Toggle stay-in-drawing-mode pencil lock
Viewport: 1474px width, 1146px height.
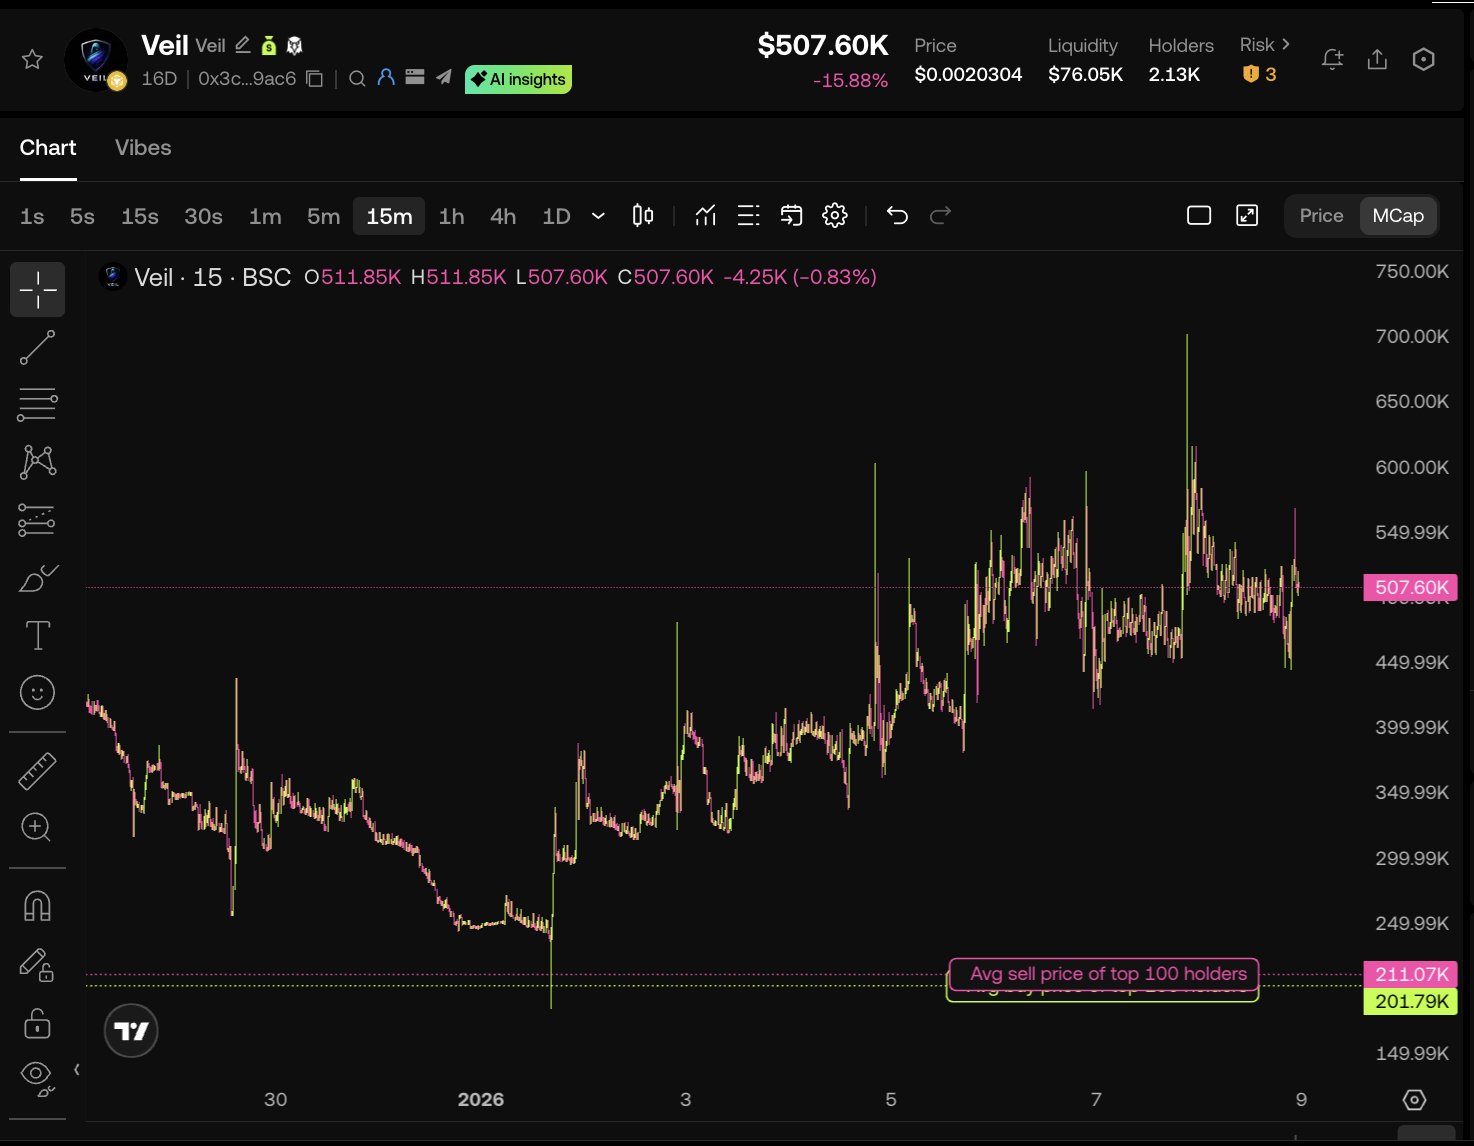tap(38, 965)
